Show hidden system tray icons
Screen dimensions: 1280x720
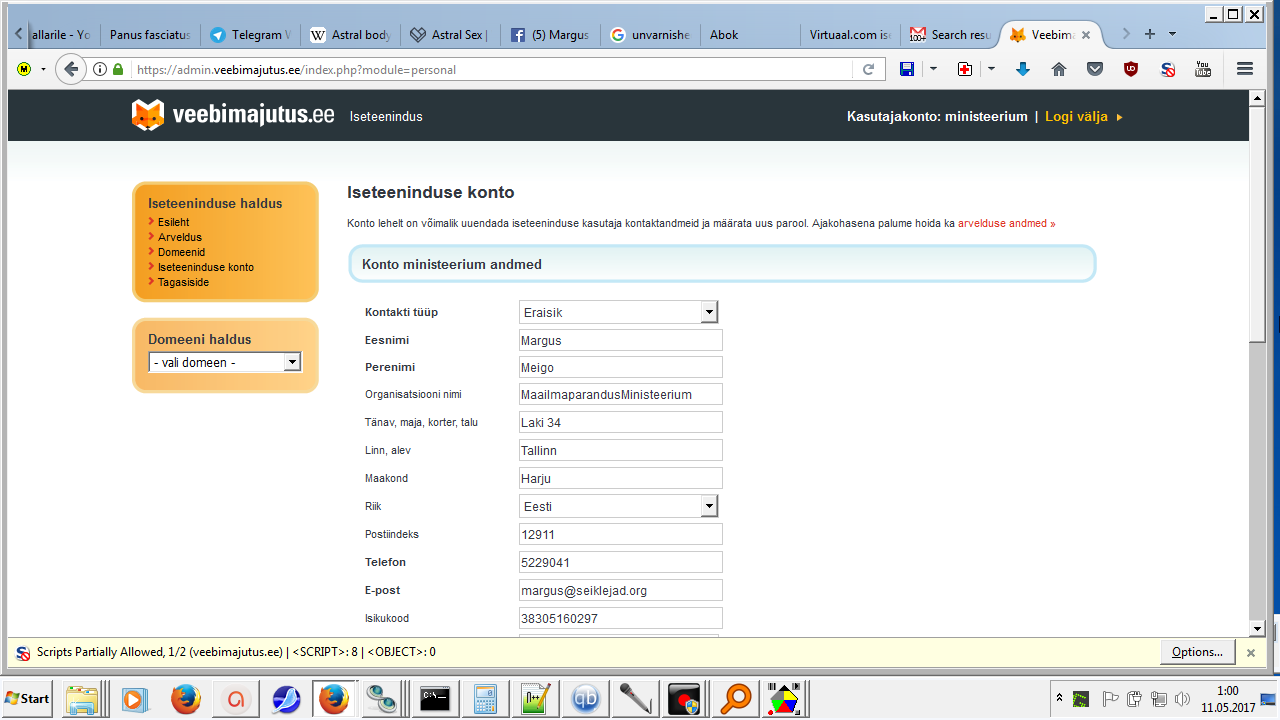1059,697
